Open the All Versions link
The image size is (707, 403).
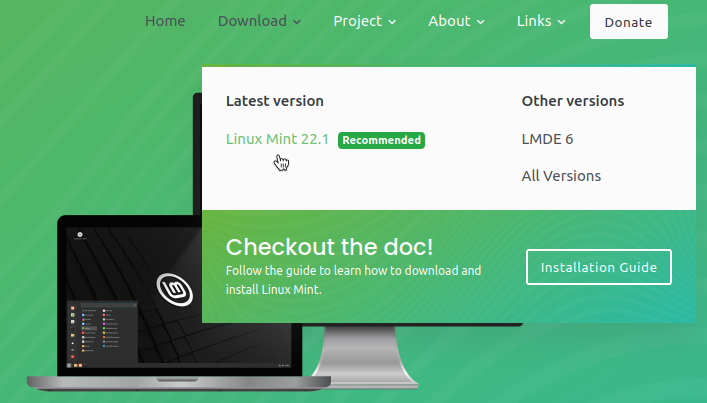561,176
